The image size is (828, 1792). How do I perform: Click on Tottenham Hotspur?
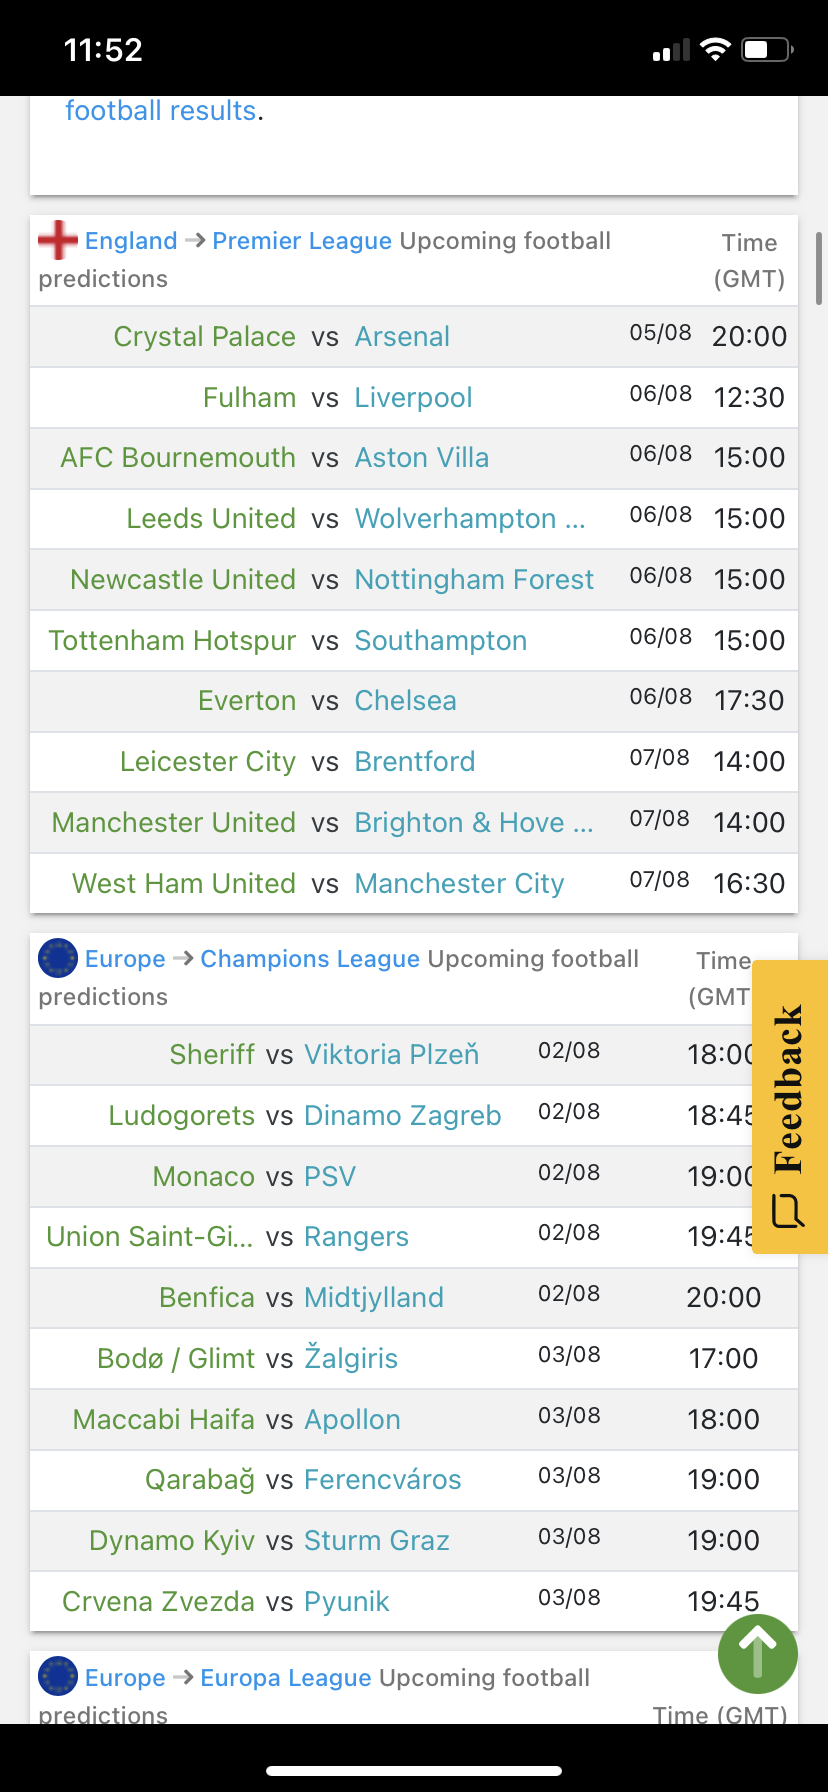(172, 641)
